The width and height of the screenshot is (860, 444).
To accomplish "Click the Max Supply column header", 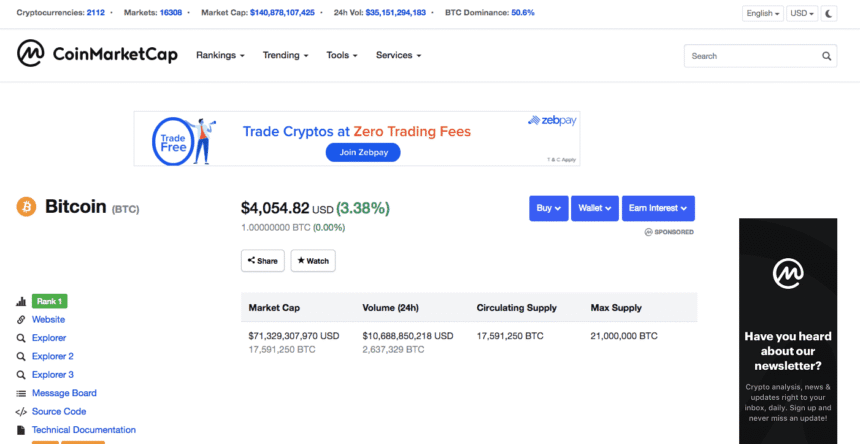I will pos(616,308).
